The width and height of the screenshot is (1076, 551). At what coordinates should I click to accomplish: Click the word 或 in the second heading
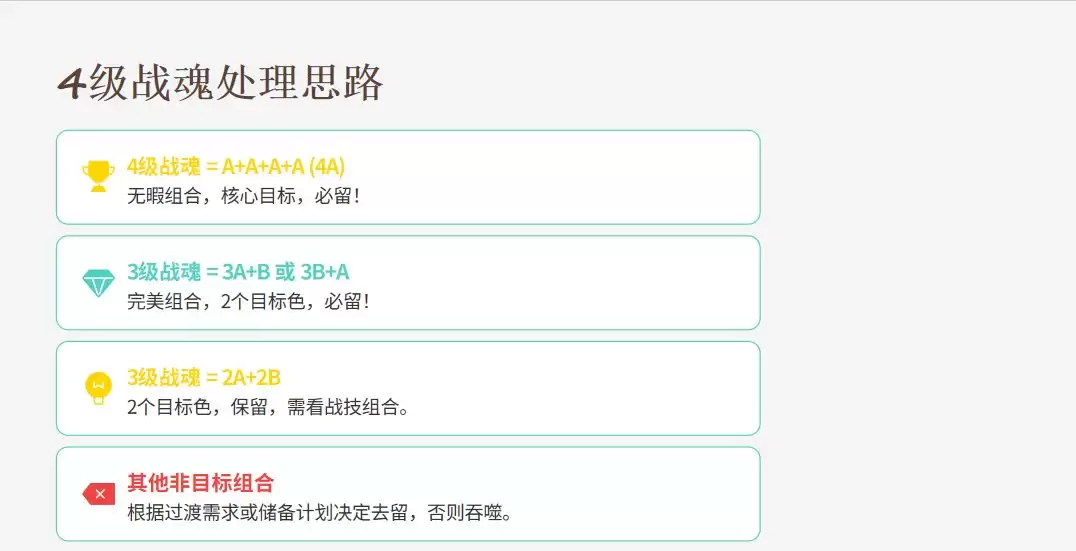(284, 272)
